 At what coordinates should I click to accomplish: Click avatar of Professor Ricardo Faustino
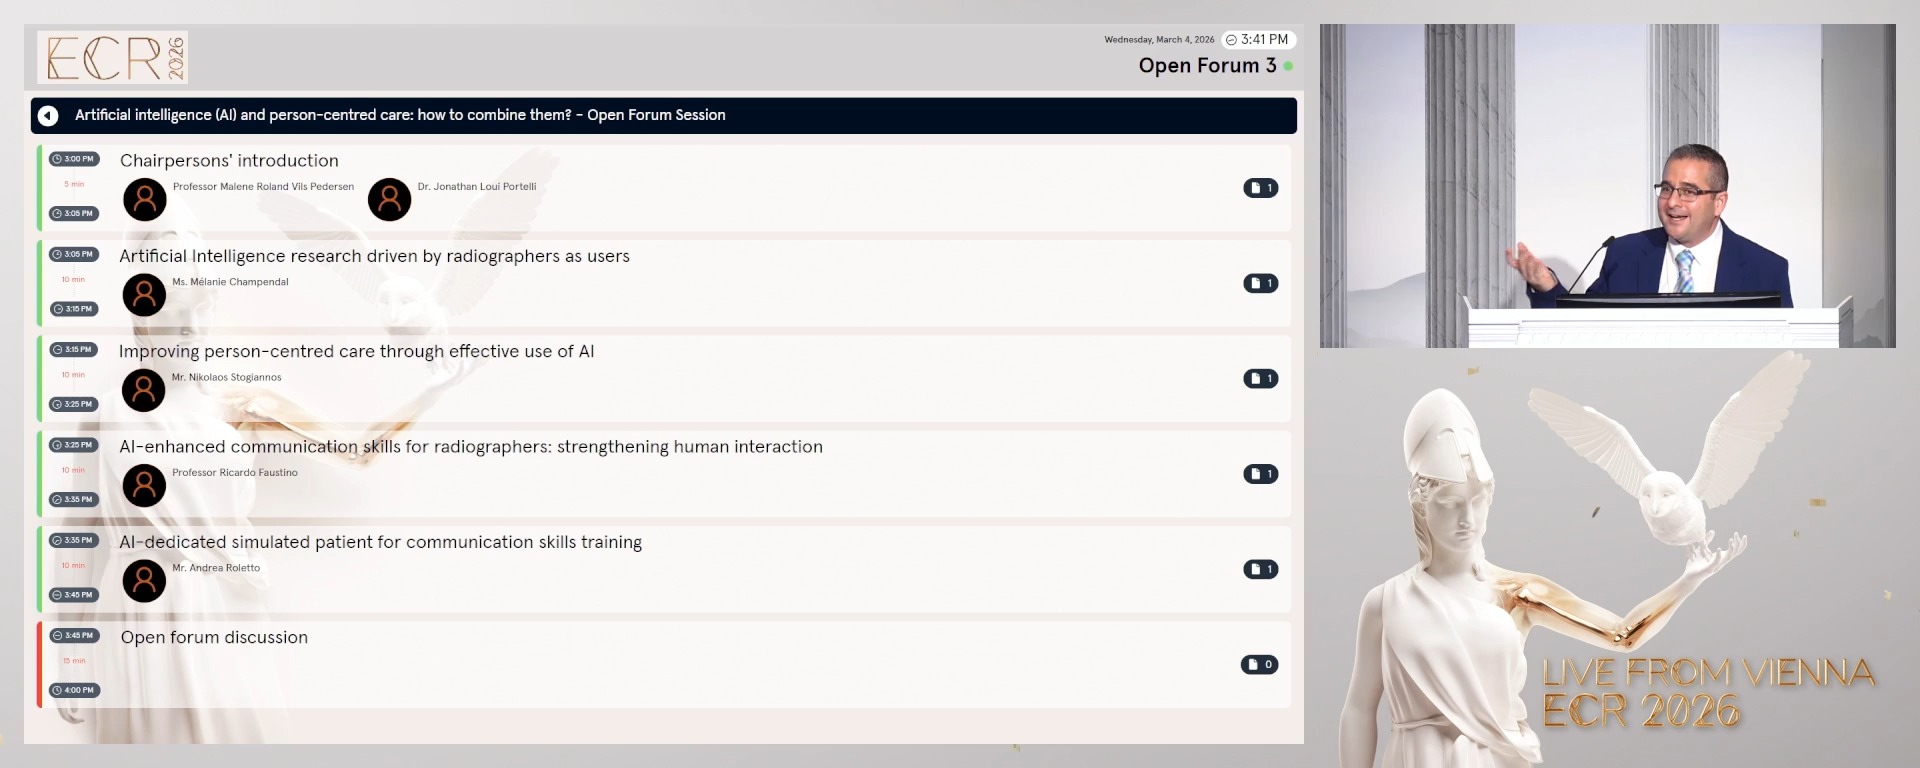coord(144,486)
